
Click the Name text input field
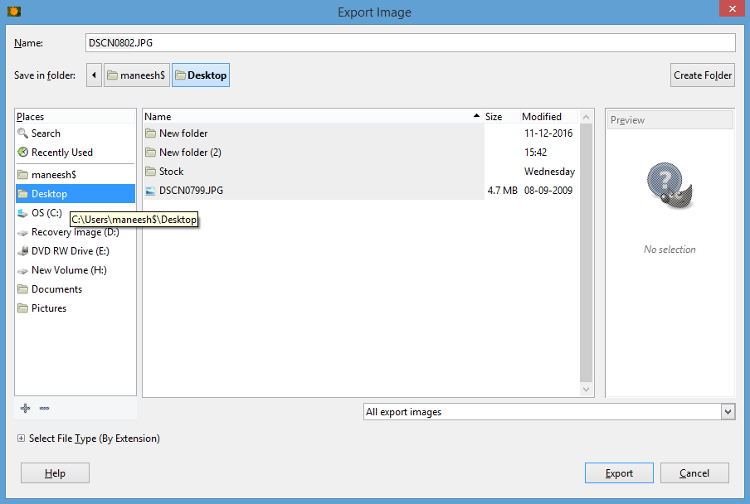click(410, 43)
